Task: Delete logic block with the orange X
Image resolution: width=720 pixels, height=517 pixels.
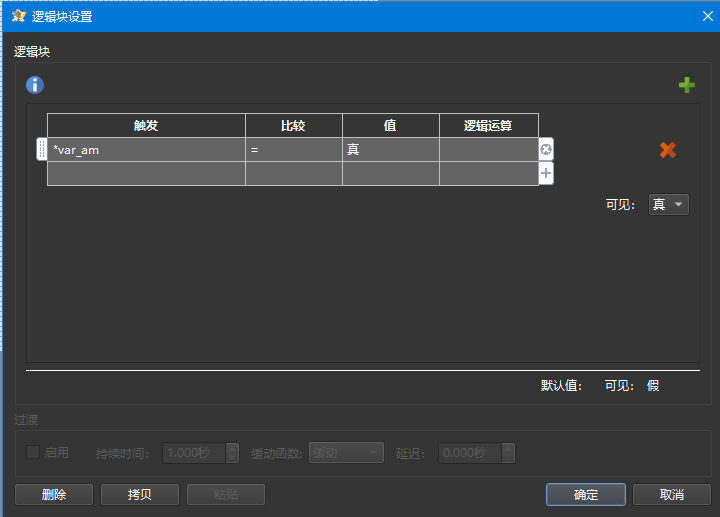Action: [x=667, y=150]
